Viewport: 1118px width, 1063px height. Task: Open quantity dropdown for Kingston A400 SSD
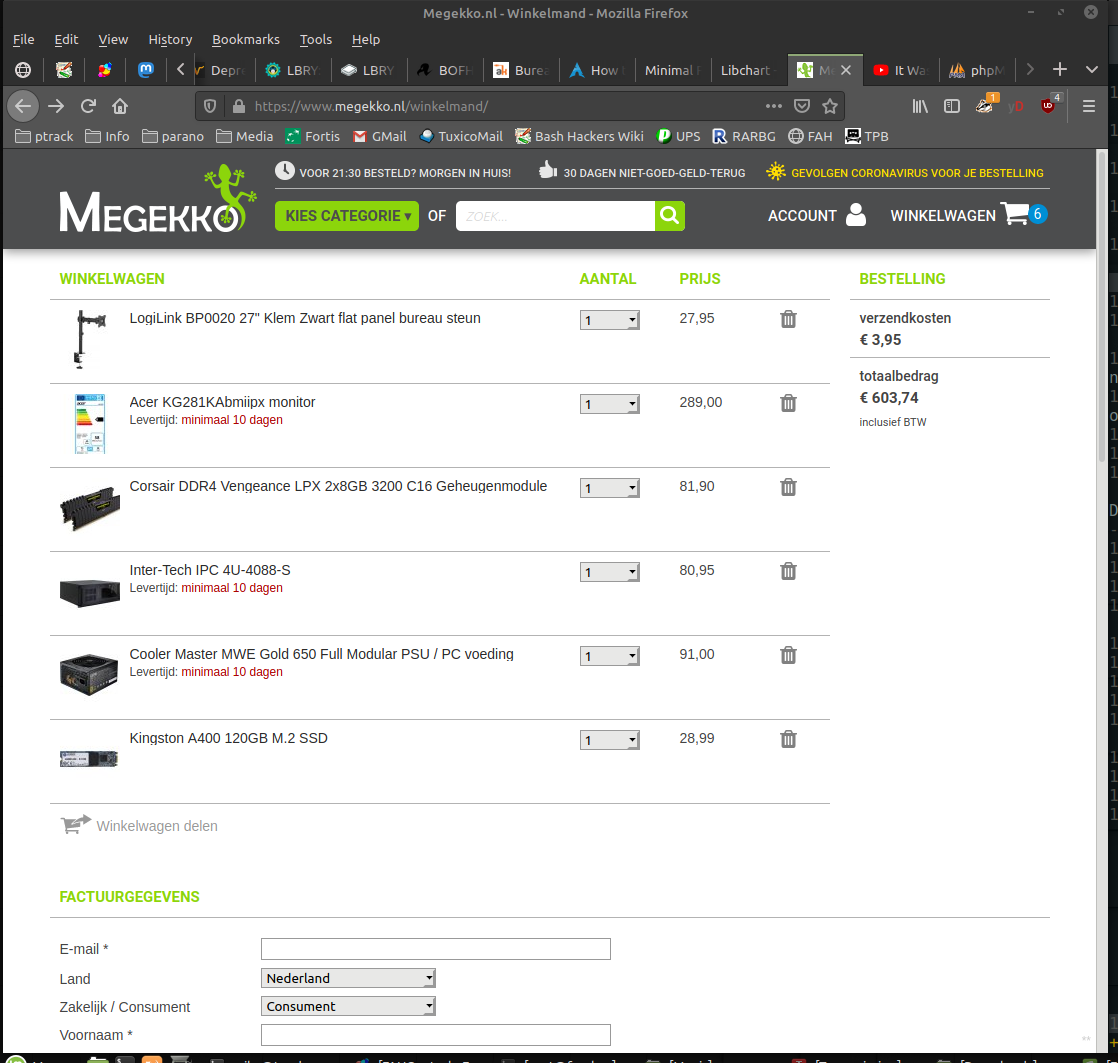point(610,741)
